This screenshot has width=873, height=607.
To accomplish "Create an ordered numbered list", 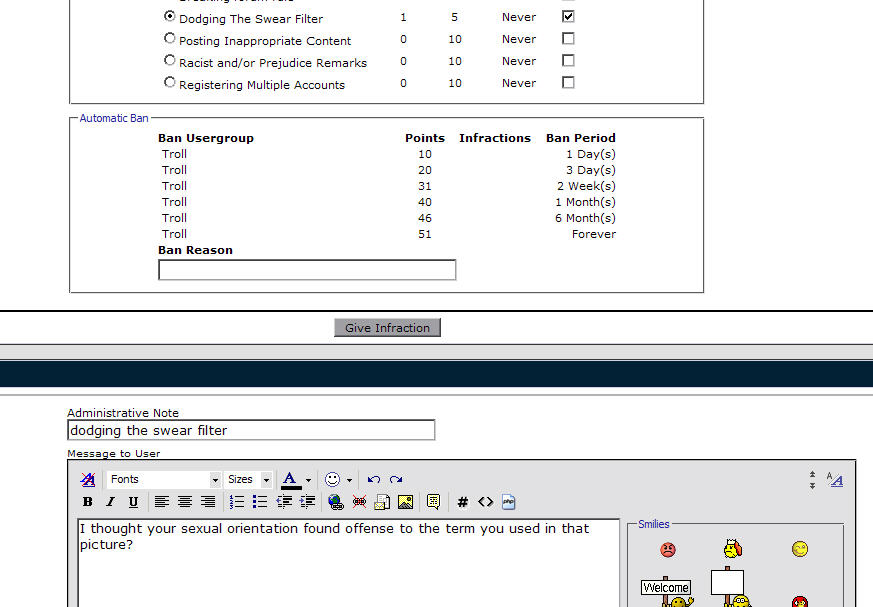I will coord(237,502).
